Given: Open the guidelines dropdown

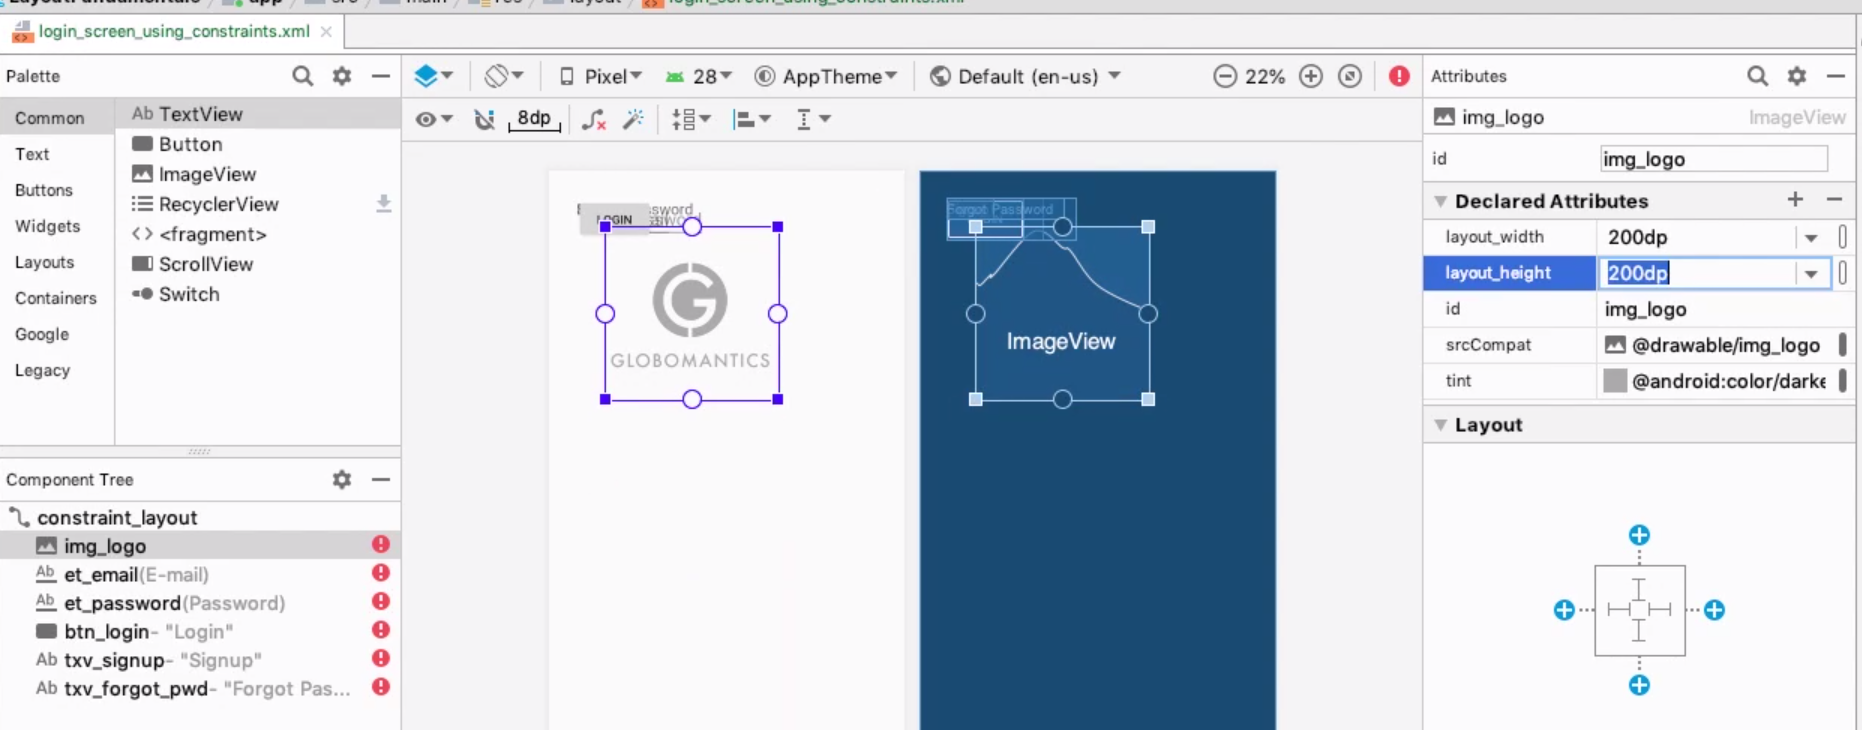Looking at the screenshot, I should point(813,119).
